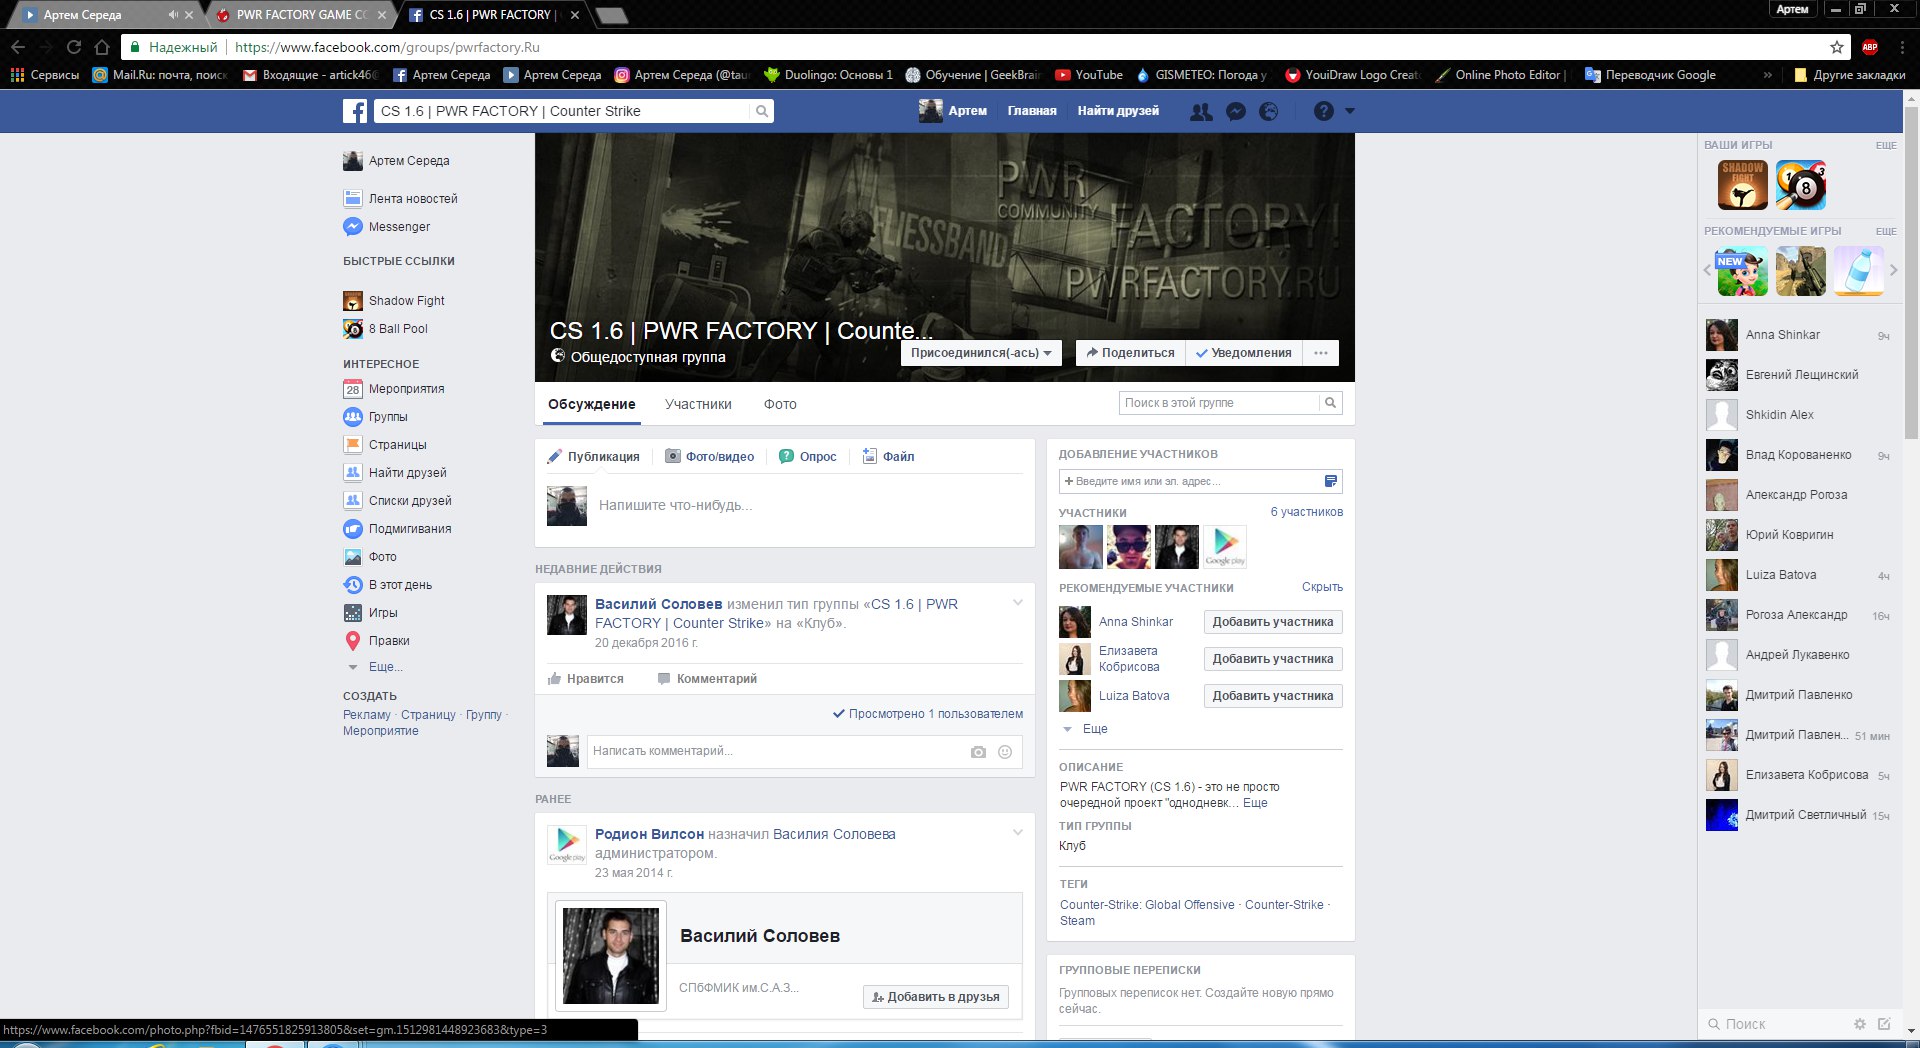Switch to the Участники tab

pos(698,404)
